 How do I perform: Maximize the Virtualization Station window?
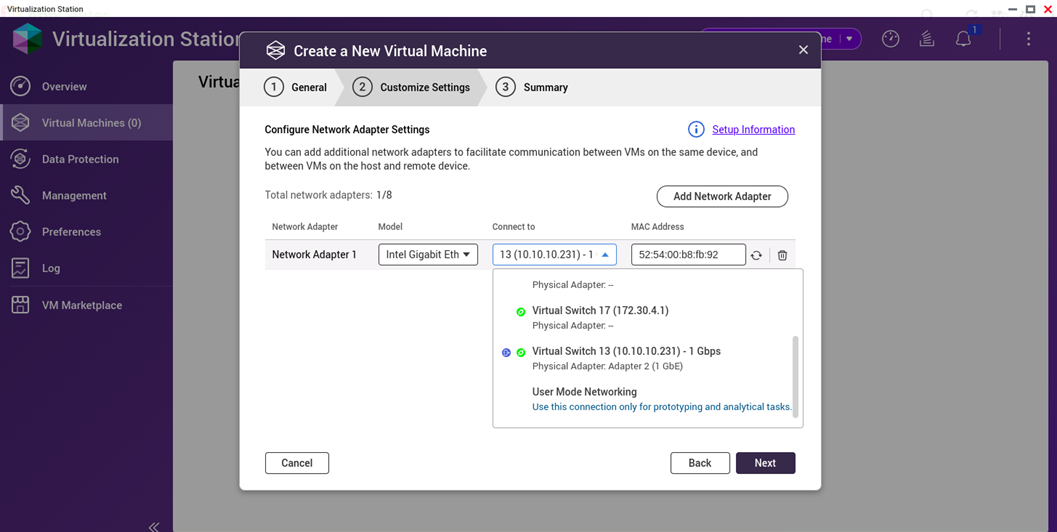[1031, 9]
